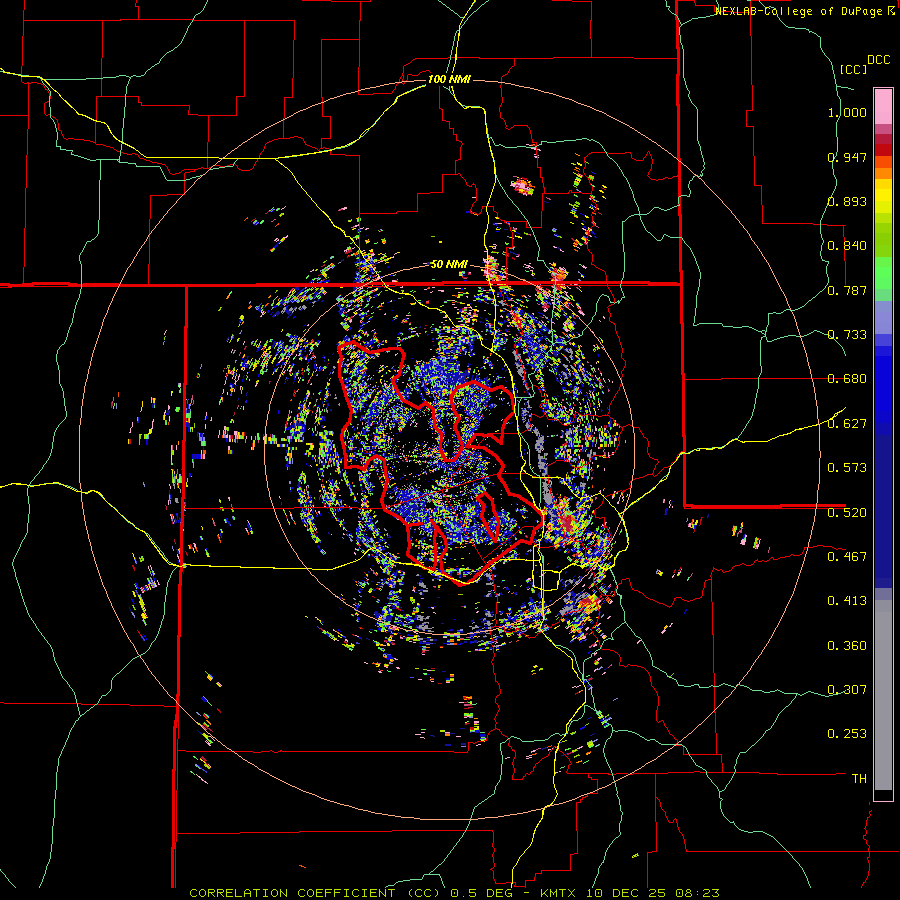Click the [CC] legend heading
Screen dimensions: 900x900
pos(853,69)
